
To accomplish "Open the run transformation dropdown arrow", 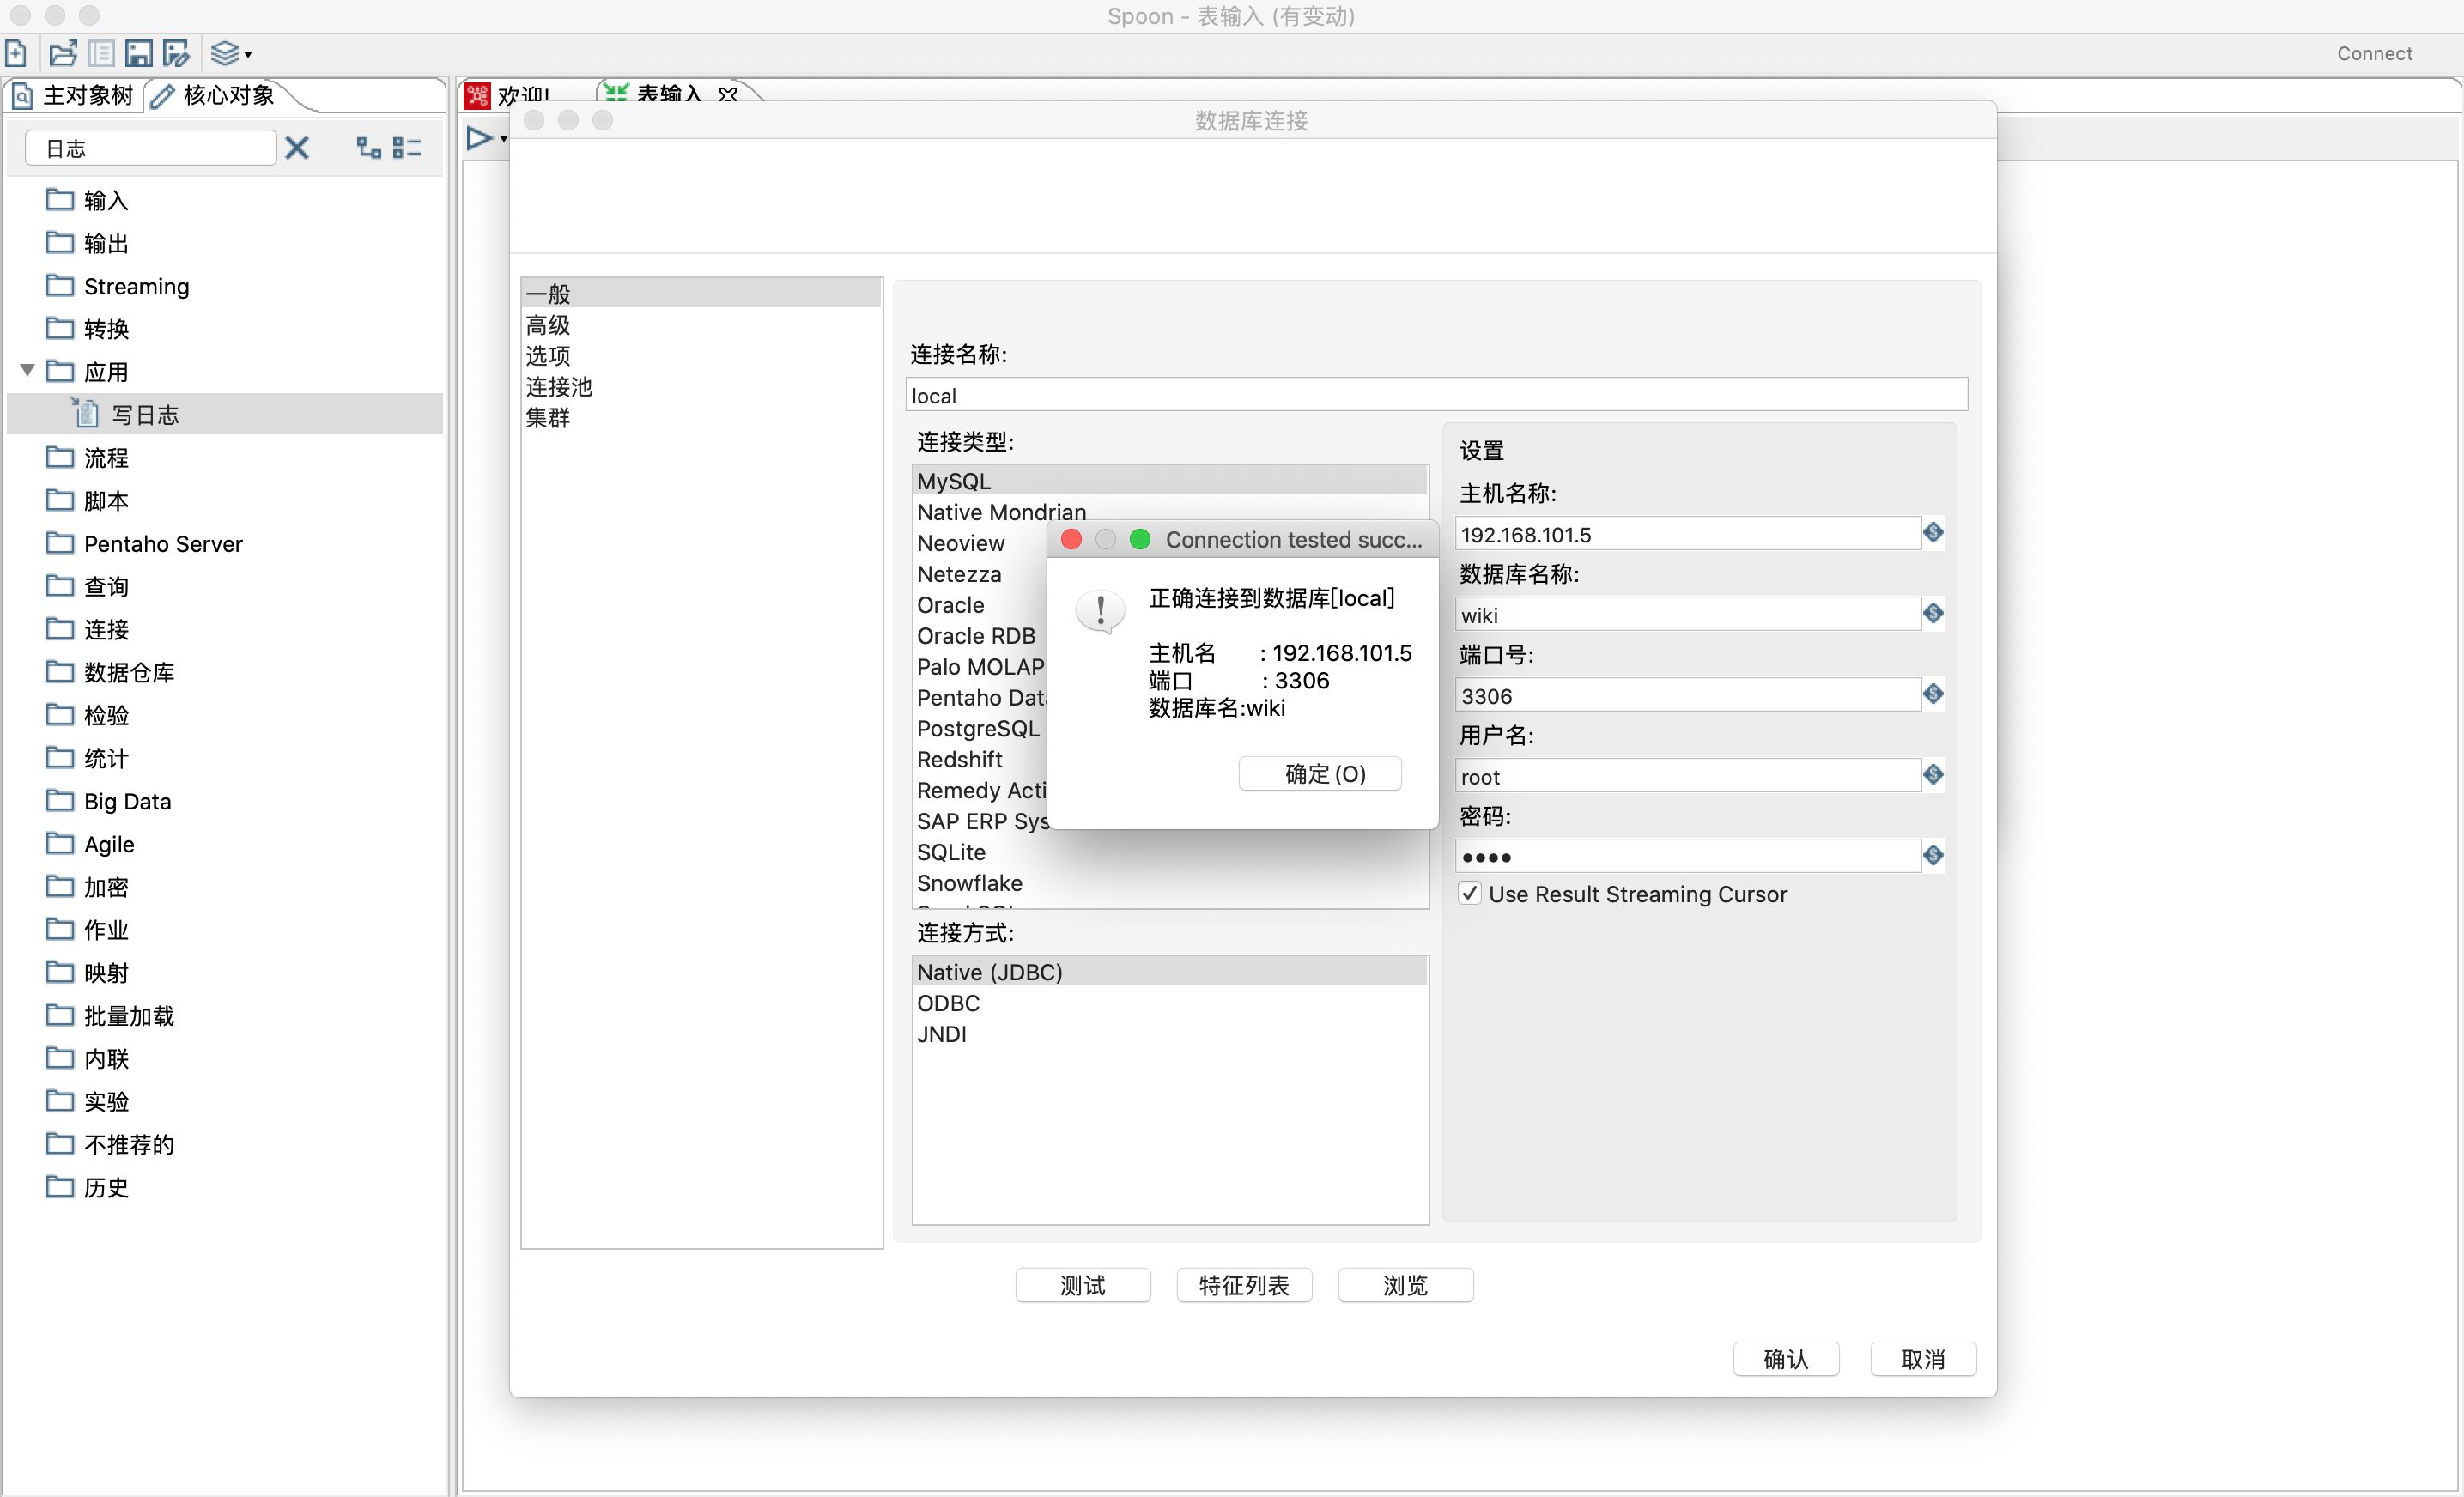I will click(503, 139).
